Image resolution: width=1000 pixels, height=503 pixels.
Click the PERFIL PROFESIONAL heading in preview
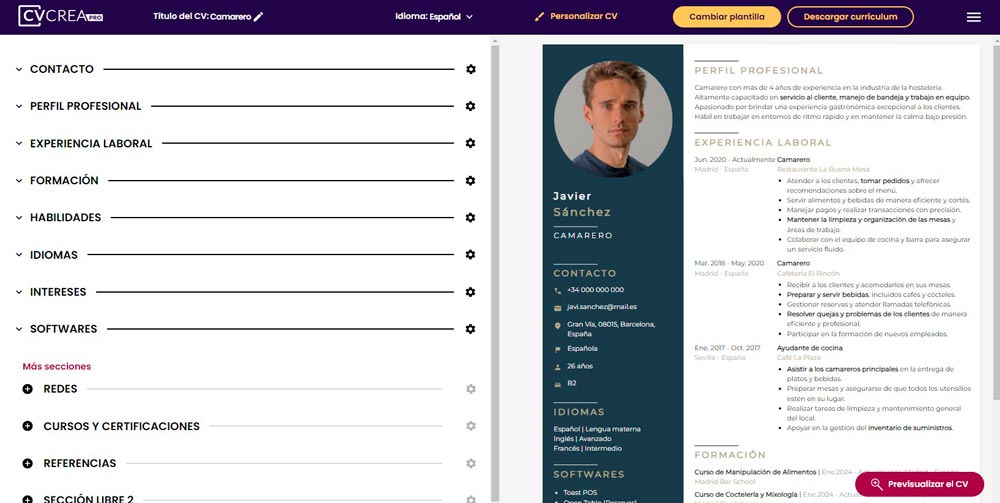[x=759, y=71]
